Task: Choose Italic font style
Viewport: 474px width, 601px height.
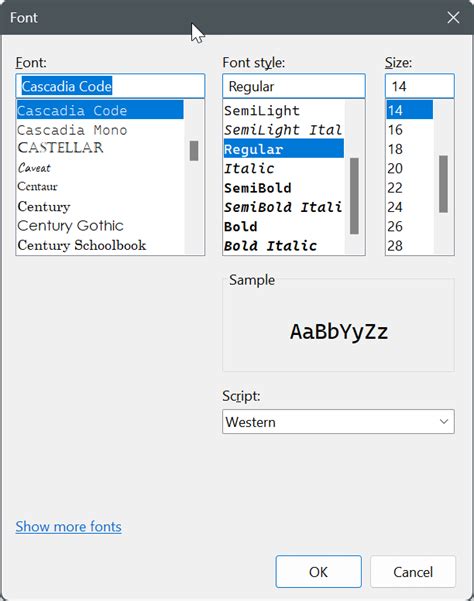Action: coord(284,168)
